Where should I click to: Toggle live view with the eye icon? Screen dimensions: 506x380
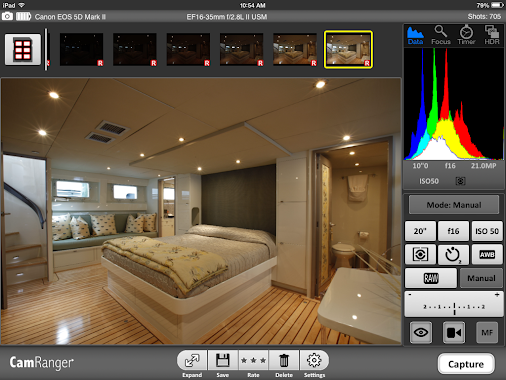[x=421, y=332]
